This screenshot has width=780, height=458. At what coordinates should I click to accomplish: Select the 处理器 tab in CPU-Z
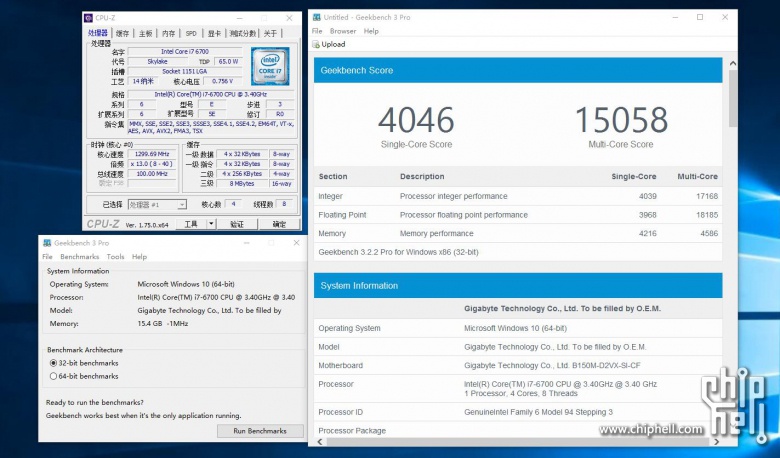(98, 33)
